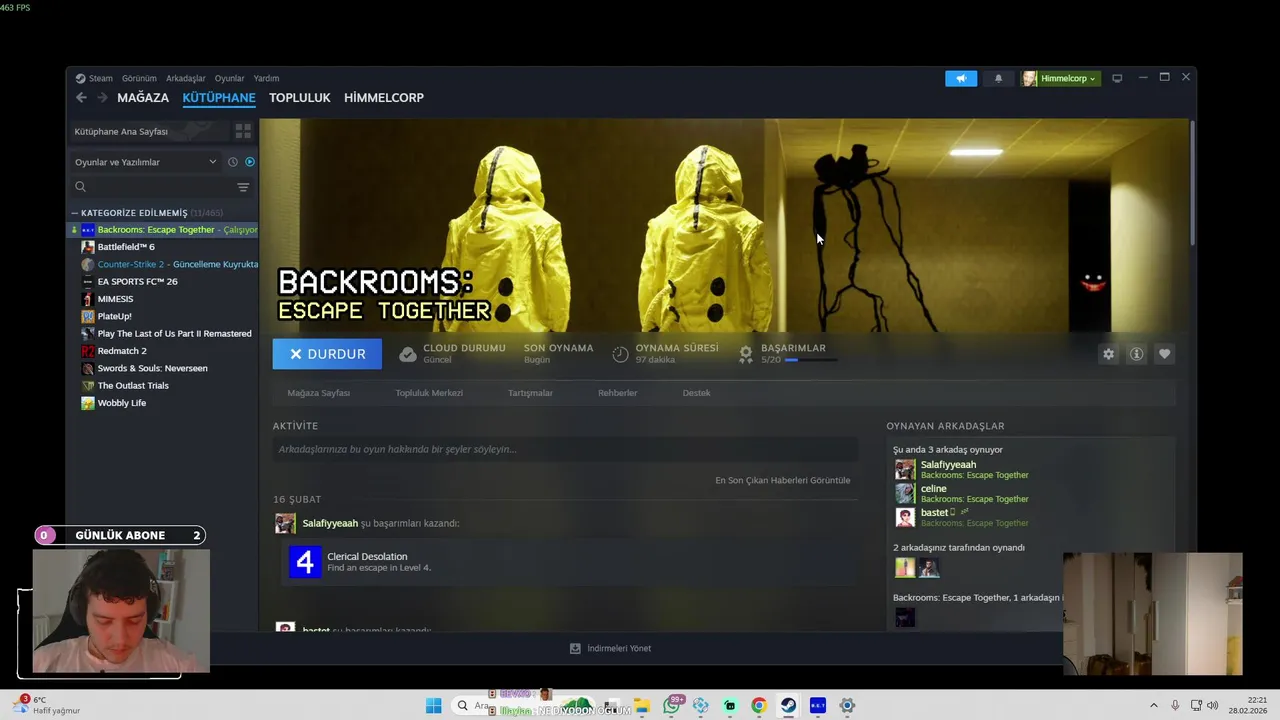This screenshot has height=720, width=1280.
Task: Click the activity status input field
Action: pos(565,449)
